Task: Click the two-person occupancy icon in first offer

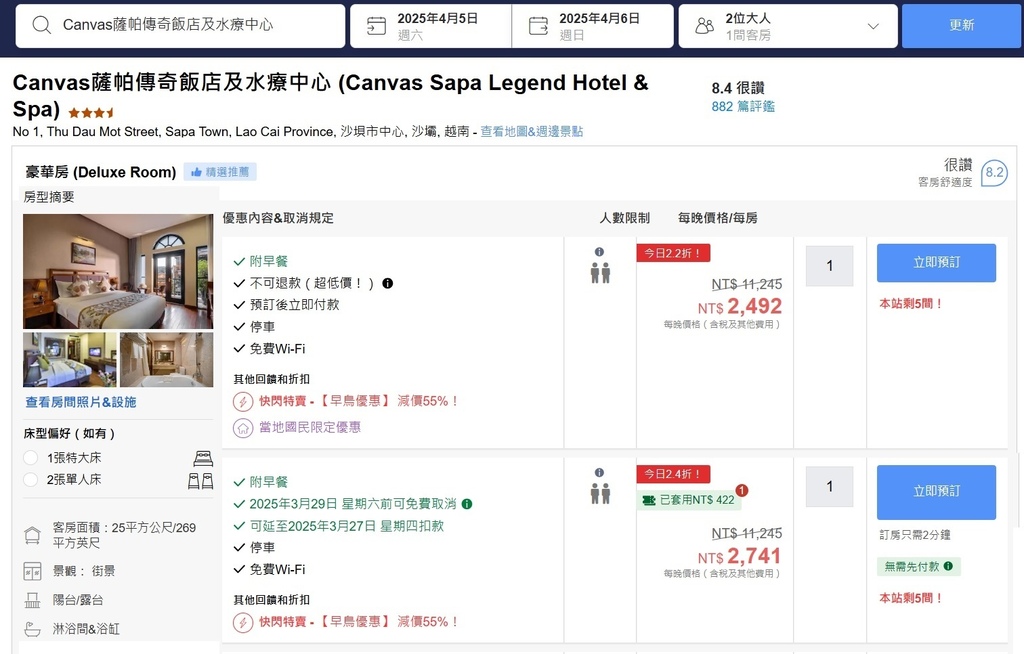Action: tap(600, 272)
